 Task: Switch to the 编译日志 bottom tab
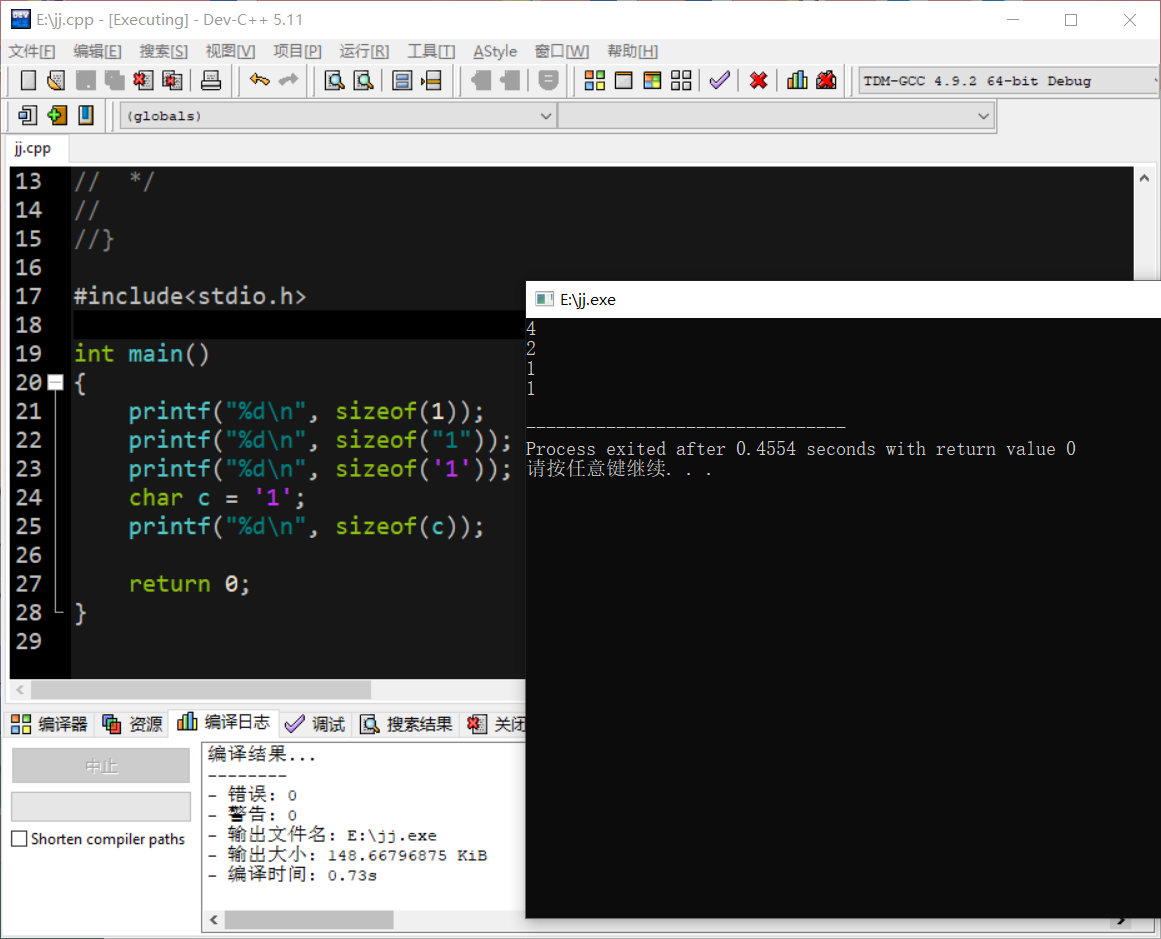click(224, 722)
